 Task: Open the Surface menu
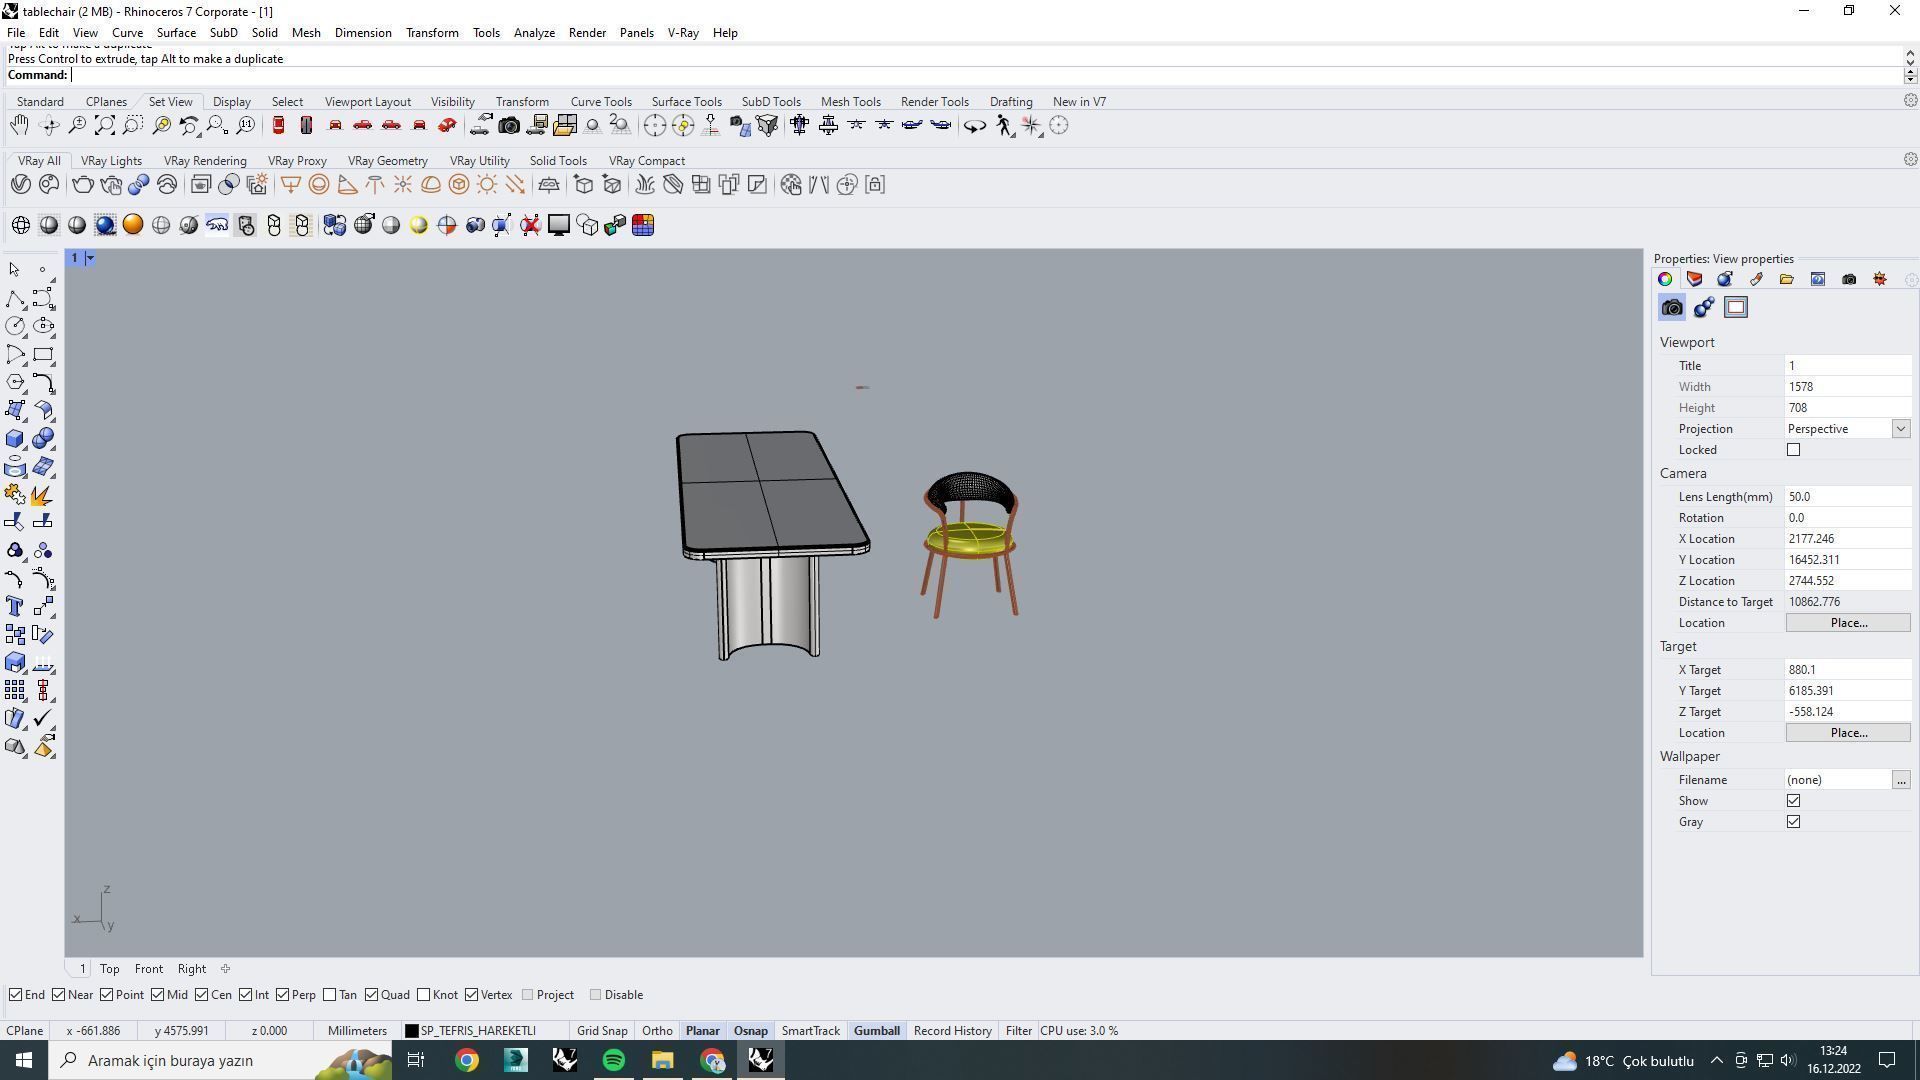pyautogui.click(x=176, y=32)
